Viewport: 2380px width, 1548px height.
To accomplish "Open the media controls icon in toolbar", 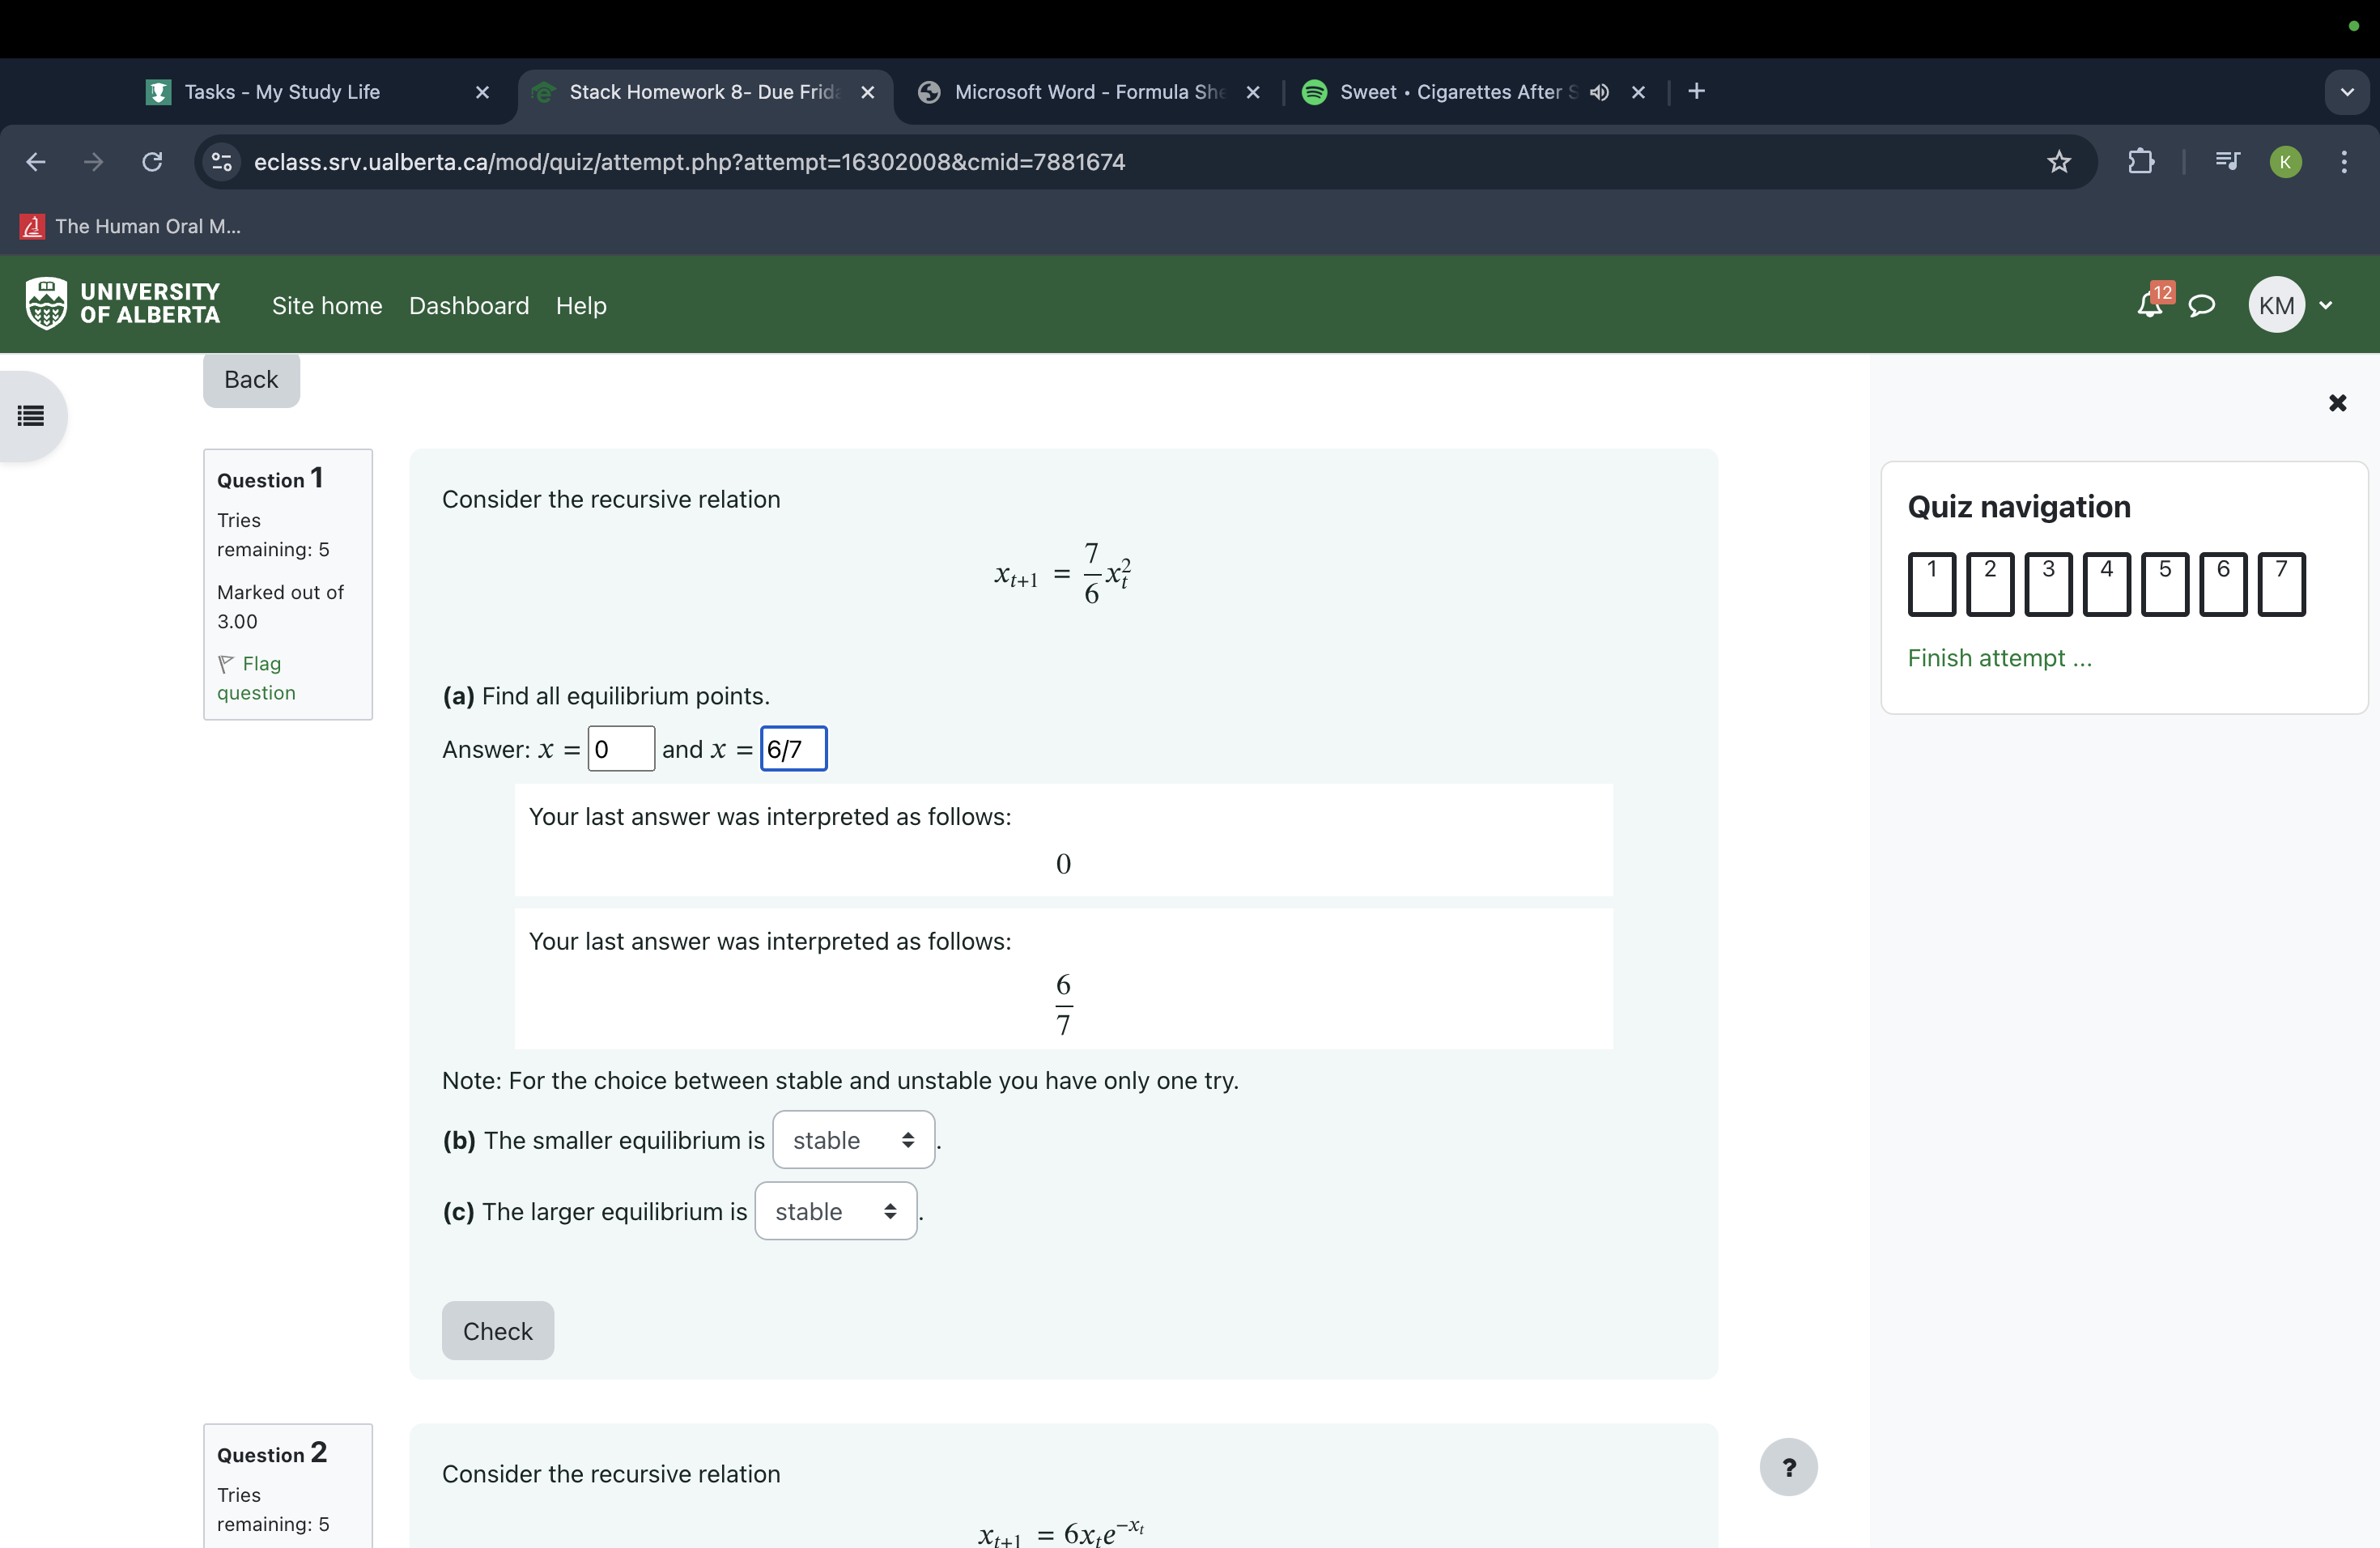I will [2227, 161].
